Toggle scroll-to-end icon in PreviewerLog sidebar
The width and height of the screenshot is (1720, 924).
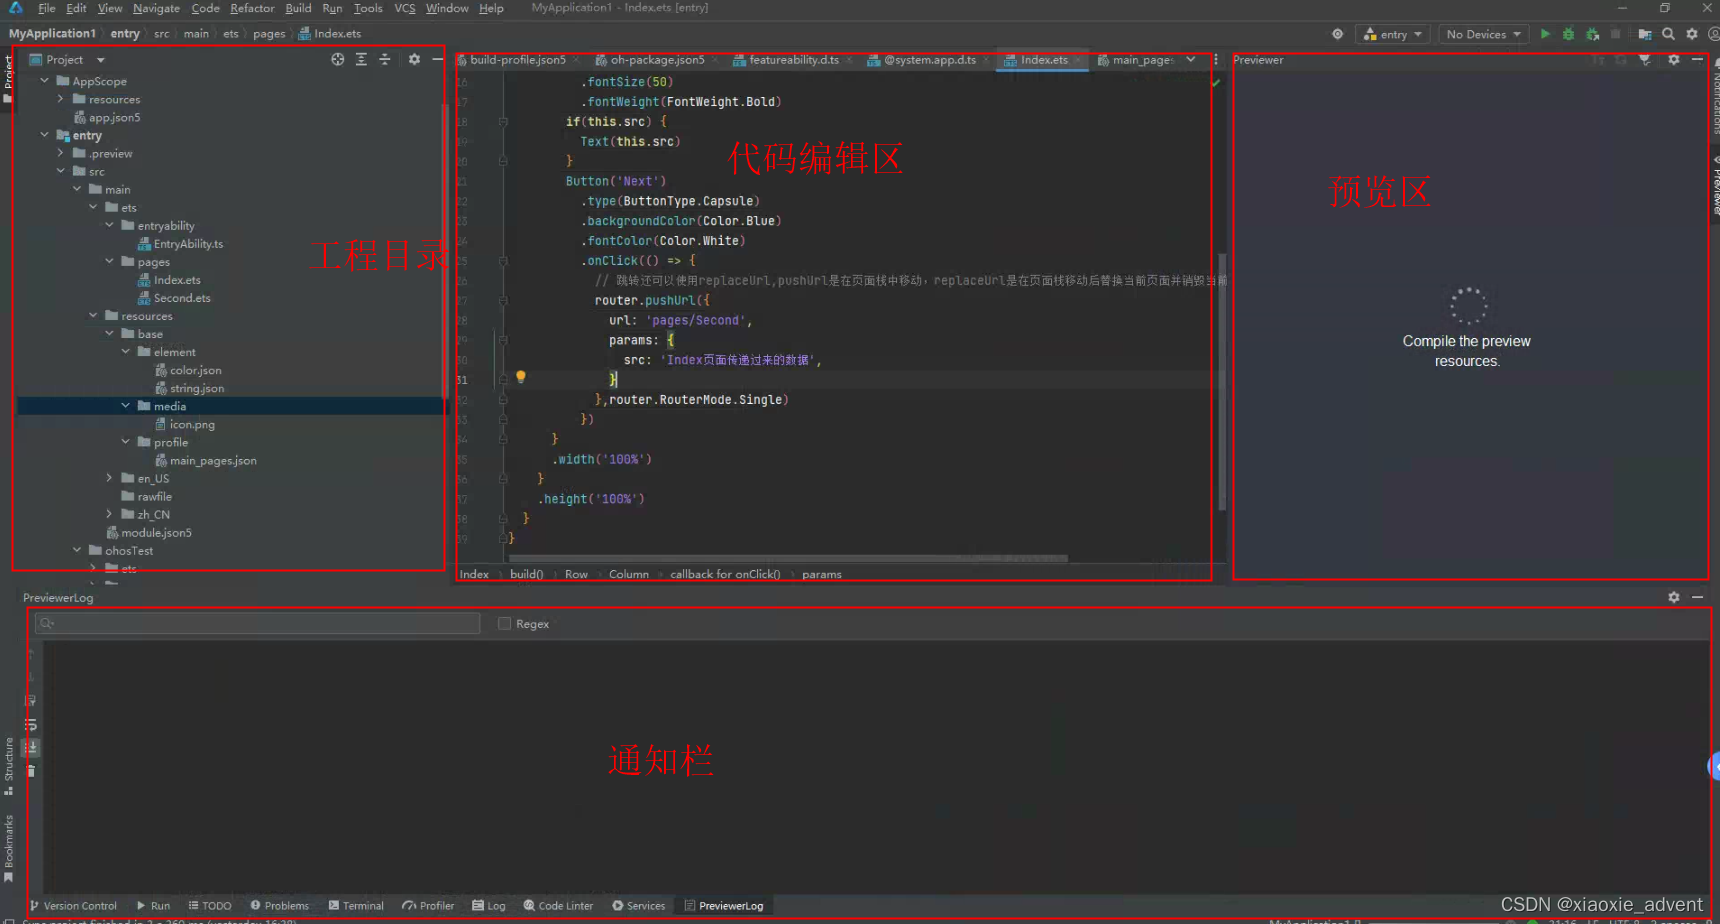tap(31, 747)
